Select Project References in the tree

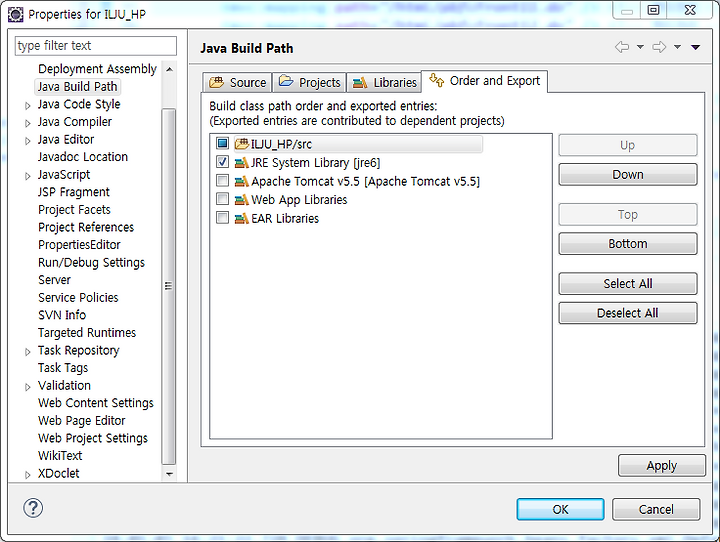click(86, 227)
